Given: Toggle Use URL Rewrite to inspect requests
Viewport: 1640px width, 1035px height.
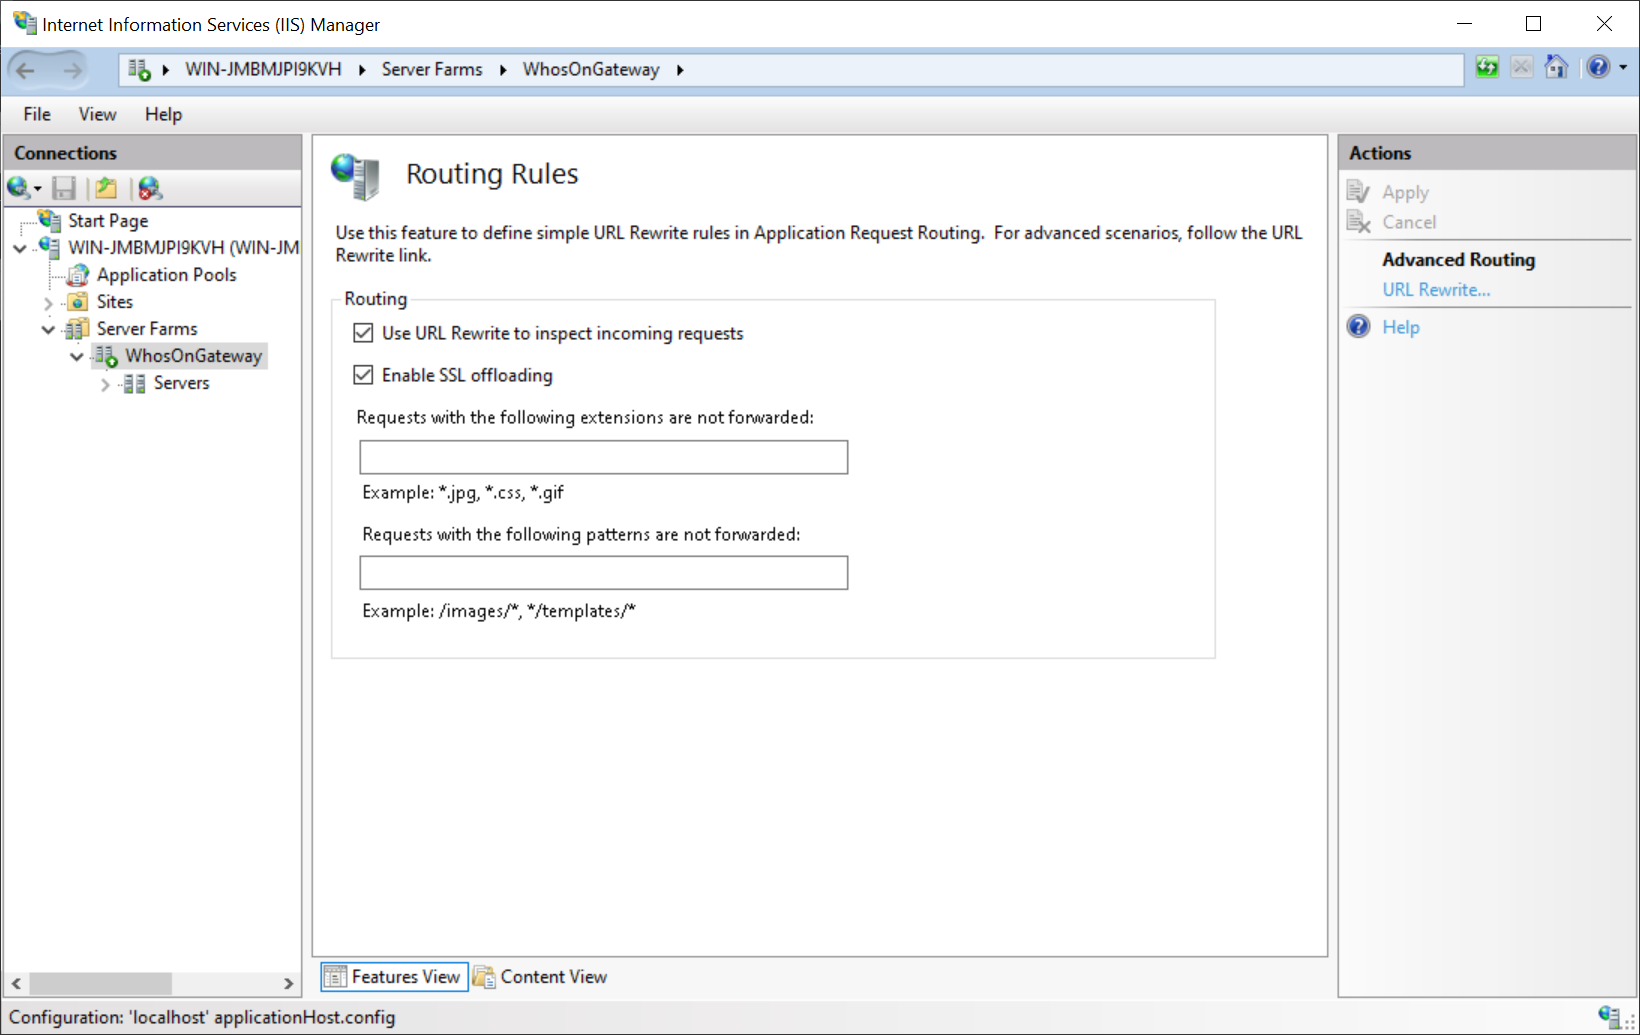Looking at the screenshot, I should point(363,333).
